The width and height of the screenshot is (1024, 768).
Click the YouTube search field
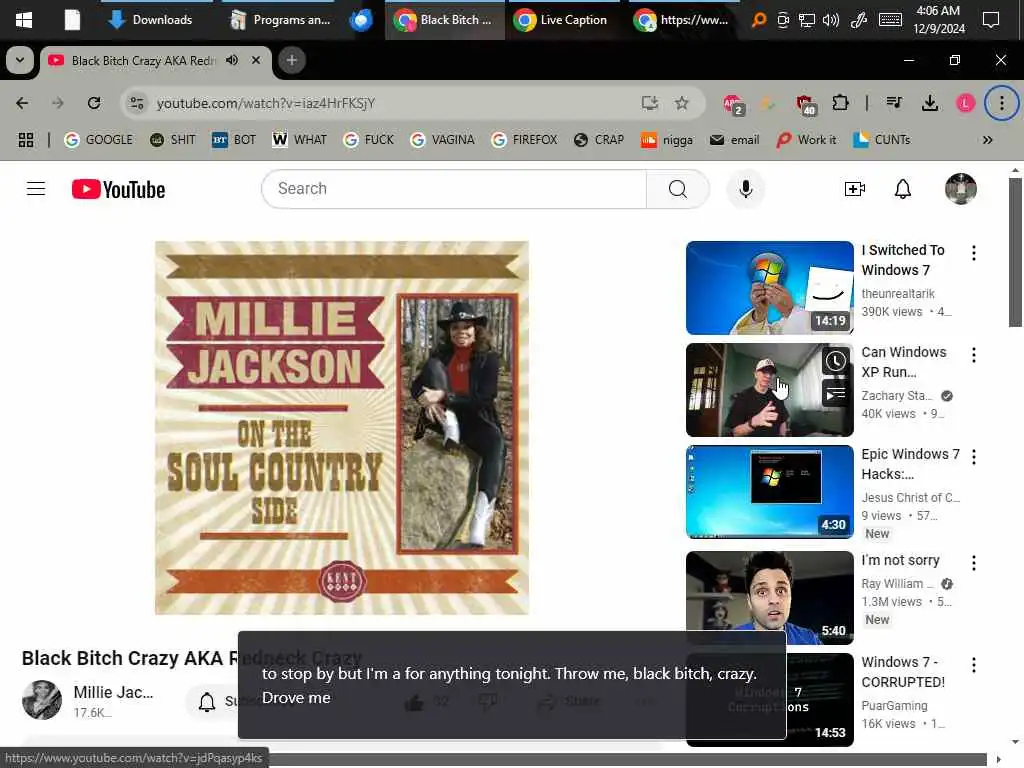454,189
